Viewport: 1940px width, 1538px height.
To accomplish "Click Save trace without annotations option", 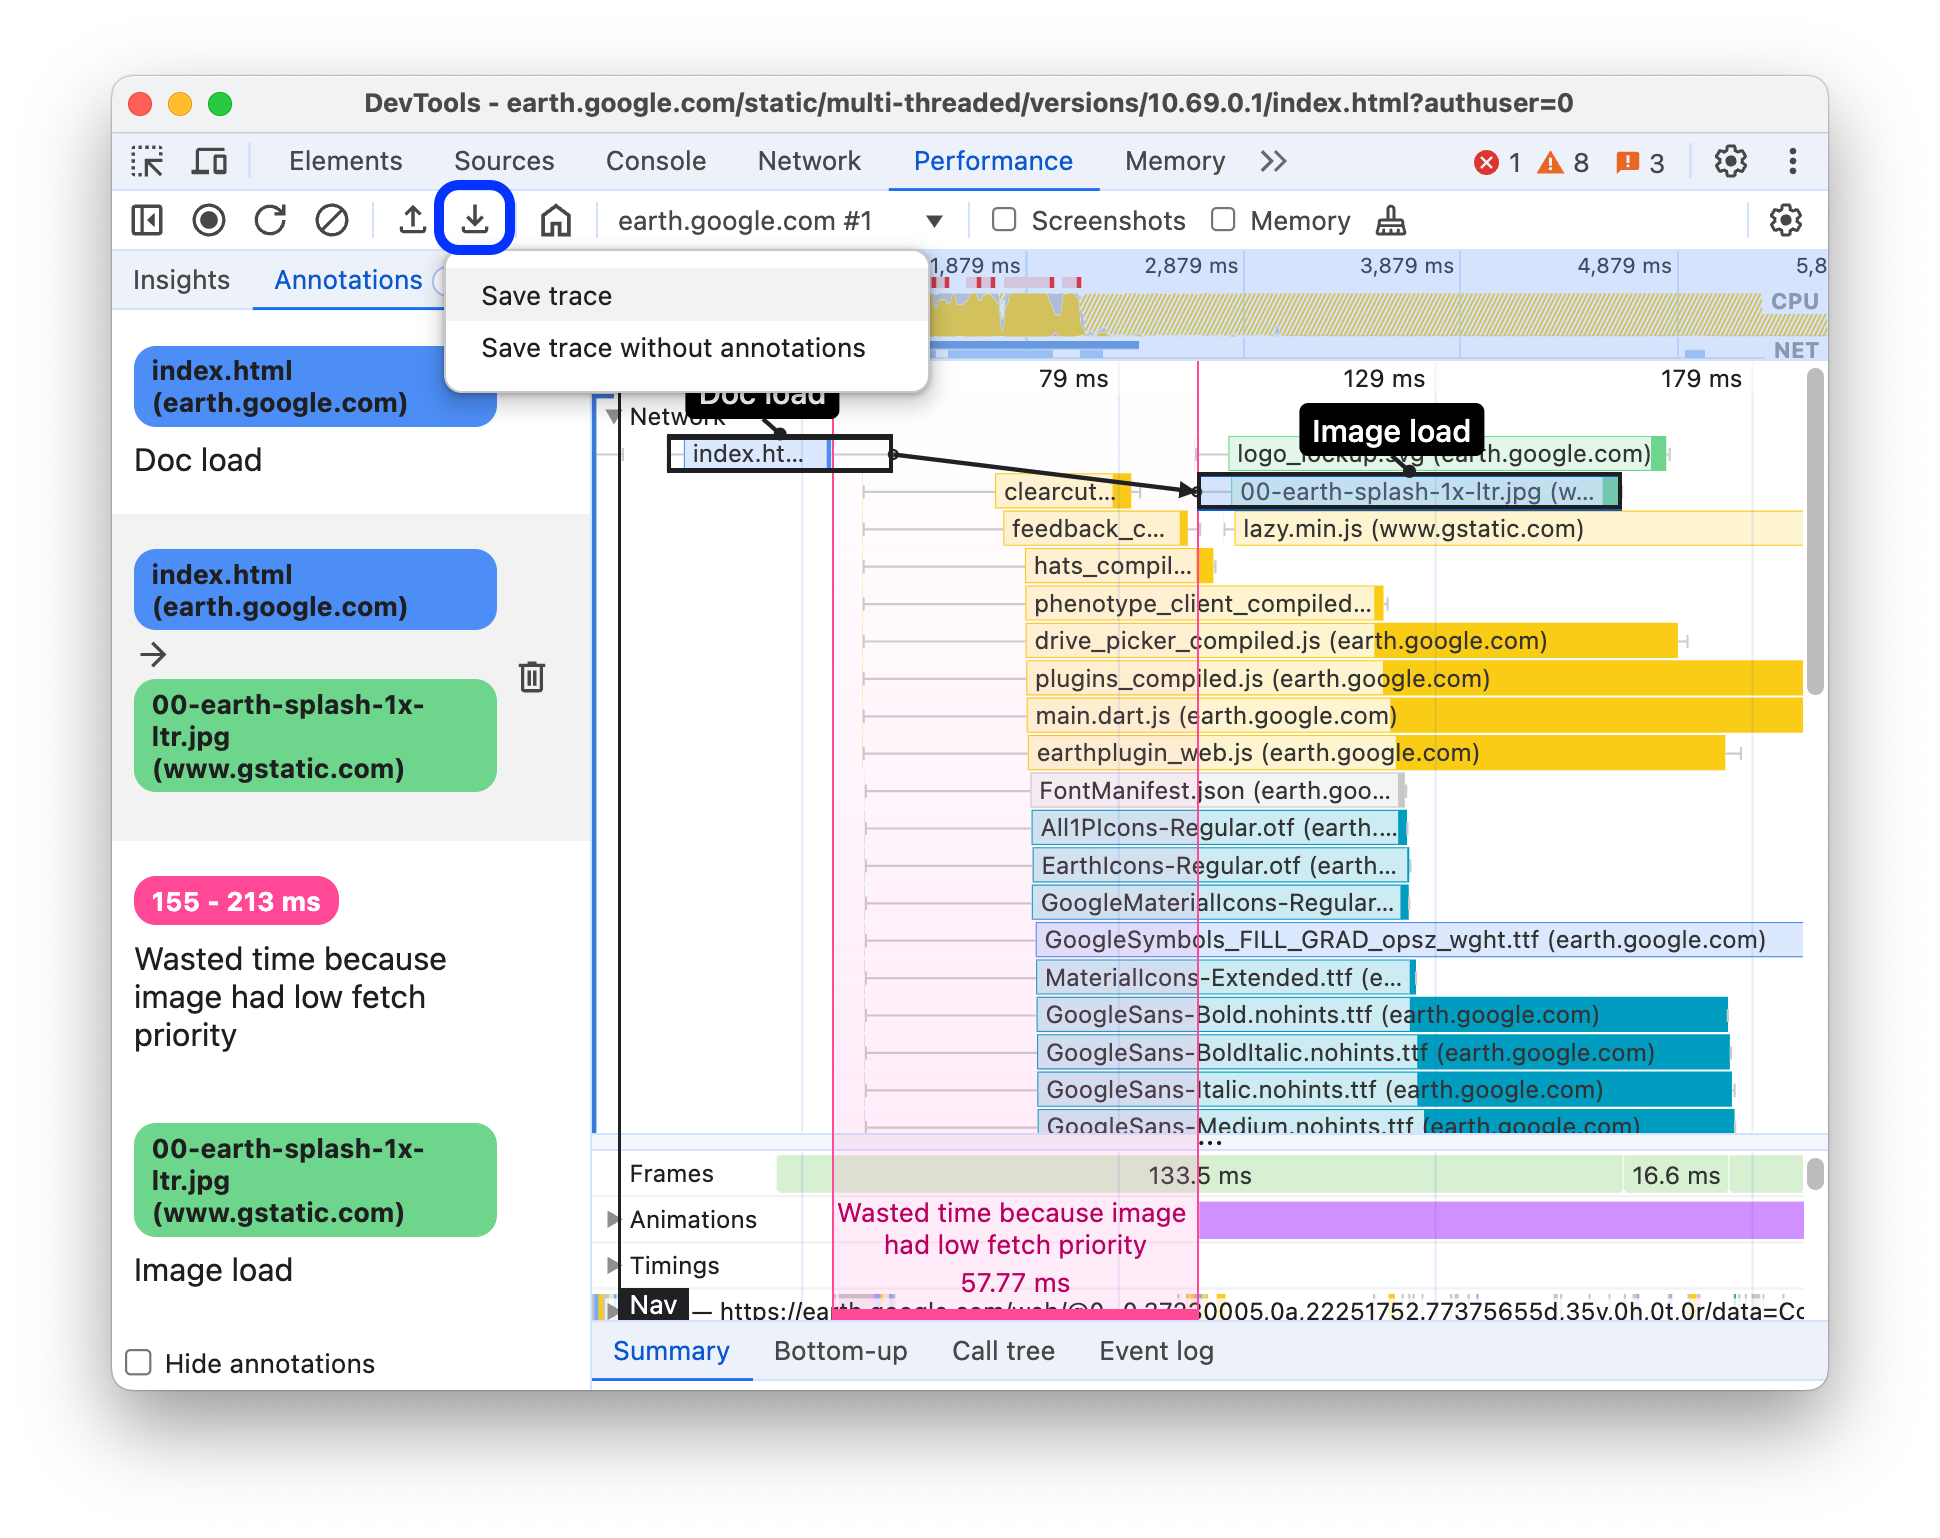I will tap(674, 348).
